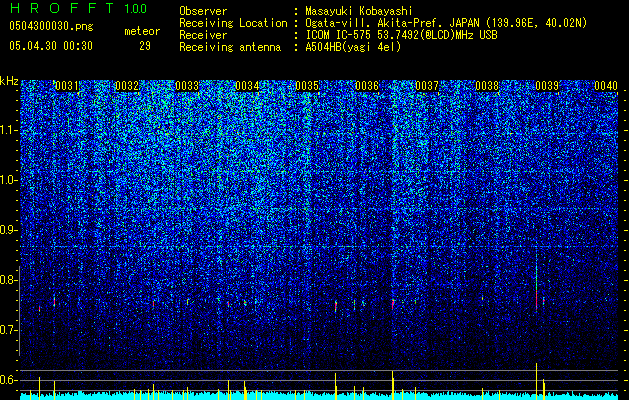Click the 0035 time marker
Viewport: 629px width, 400px height.
307,86
